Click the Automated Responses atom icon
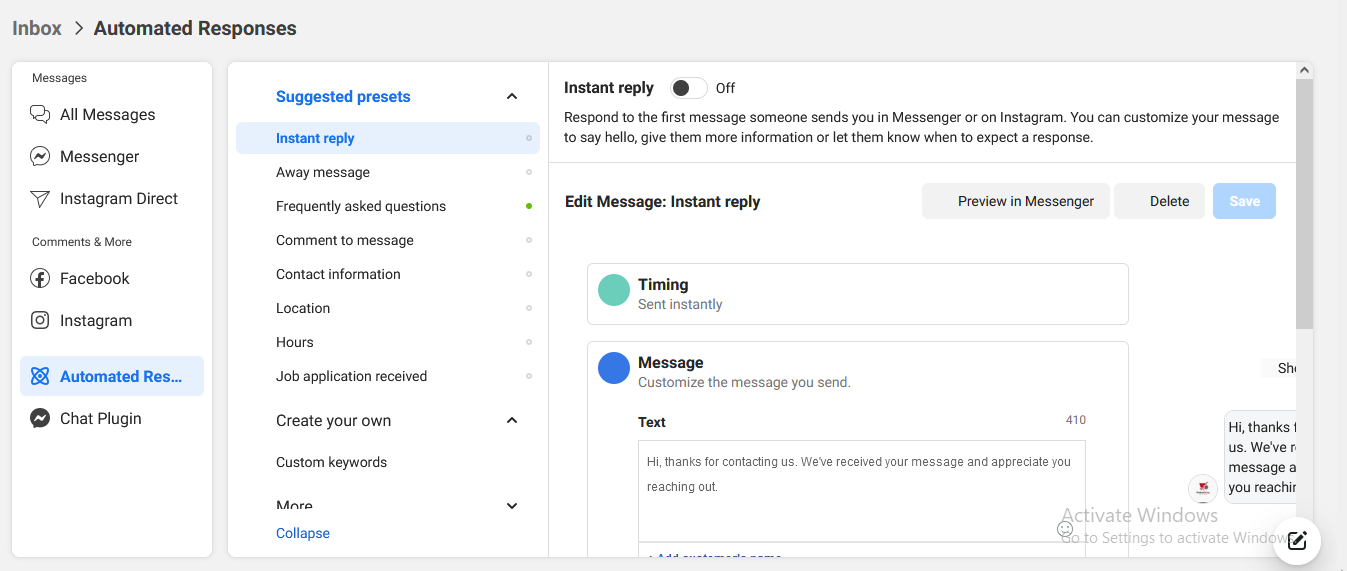Screen dimensions: 1347x571 coord(40,377)
